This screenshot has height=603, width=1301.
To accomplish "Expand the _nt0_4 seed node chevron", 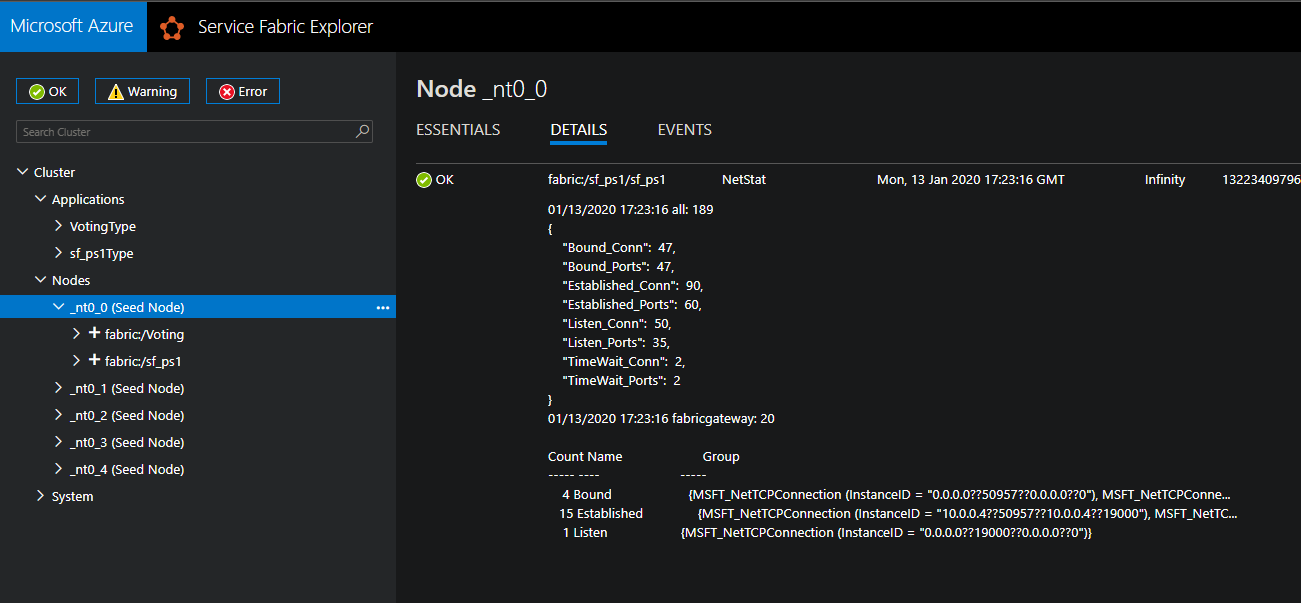I will [59, 469].
